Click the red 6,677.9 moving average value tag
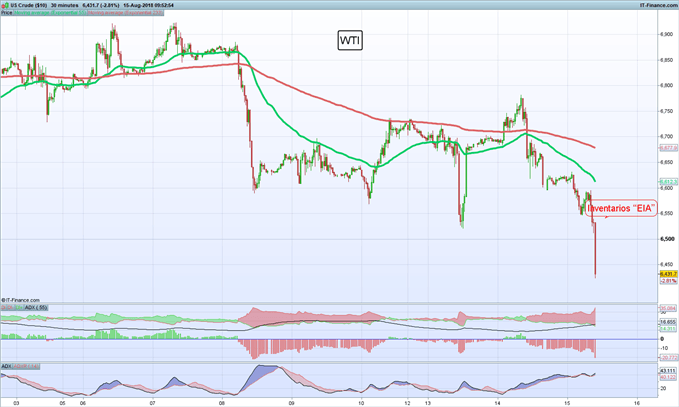This screenshot has height=407, width=679. pyautogui.click(x=668, y=148)
